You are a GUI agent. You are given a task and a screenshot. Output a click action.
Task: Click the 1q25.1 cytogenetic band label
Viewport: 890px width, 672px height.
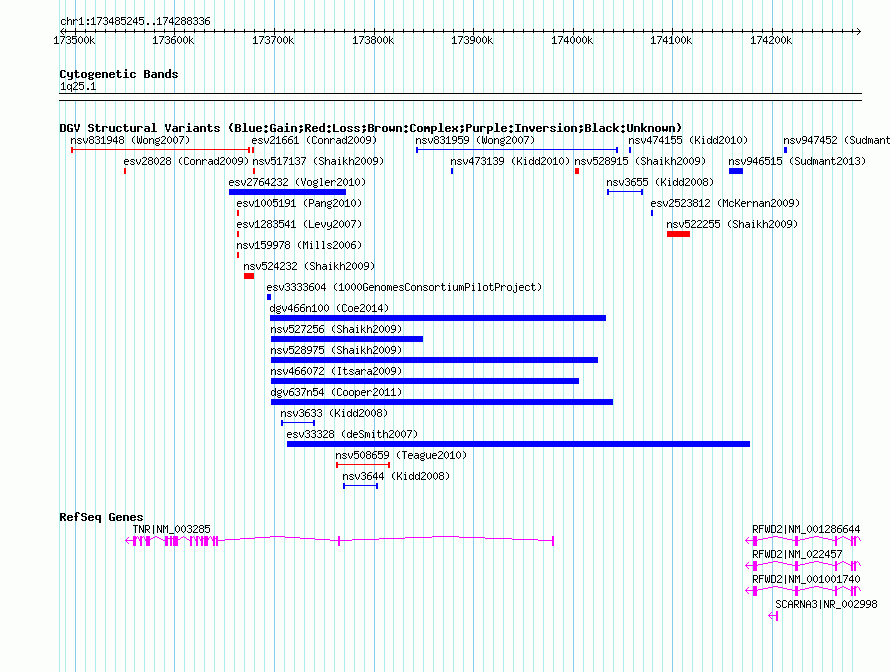coord(78,86)
